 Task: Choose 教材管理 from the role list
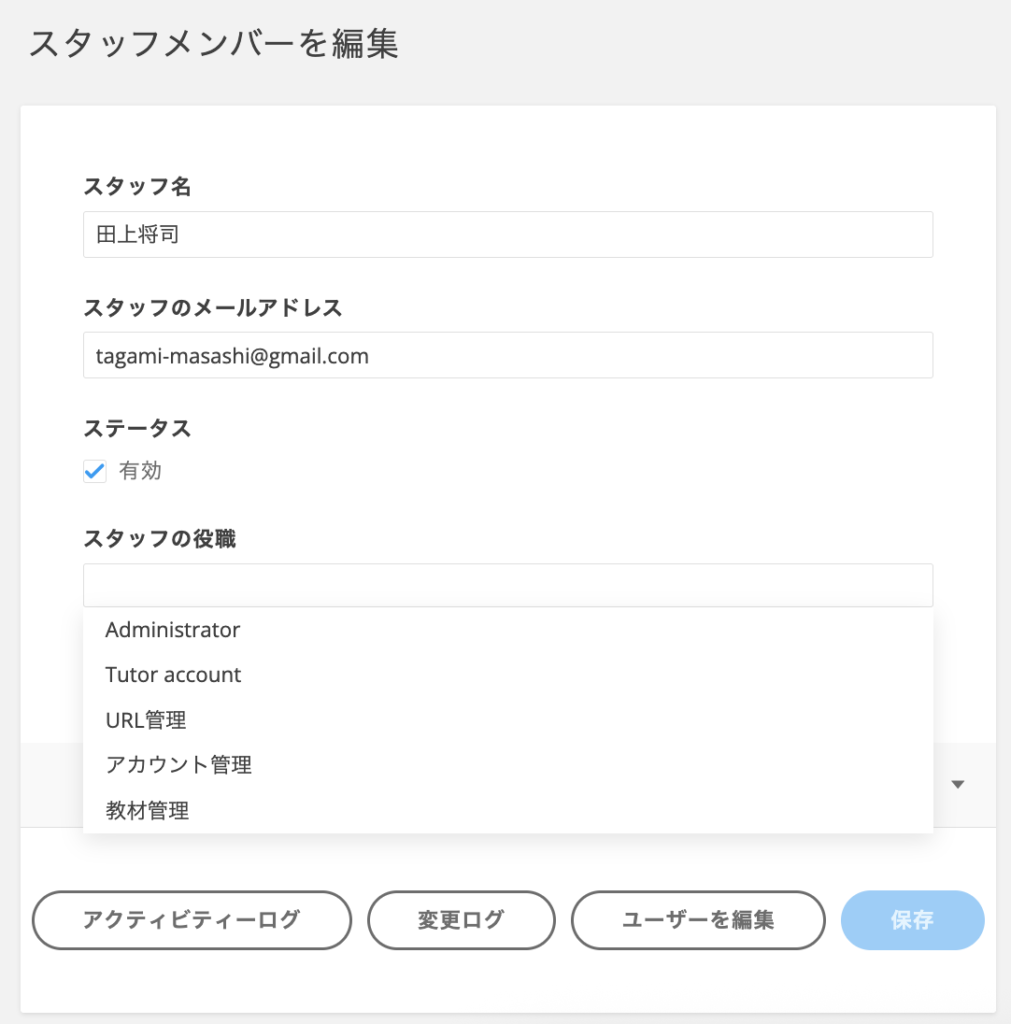[x=147, y=811]
